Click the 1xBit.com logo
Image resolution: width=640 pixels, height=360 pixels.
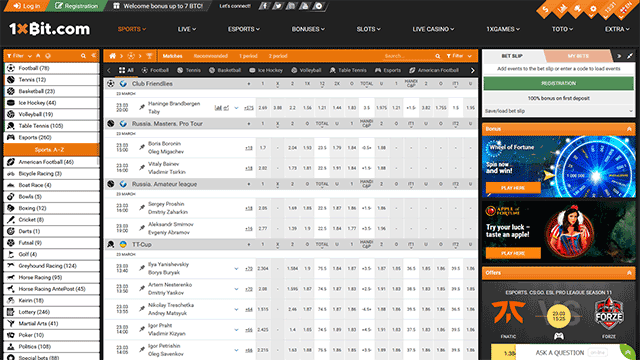click(x=49, y=29)
